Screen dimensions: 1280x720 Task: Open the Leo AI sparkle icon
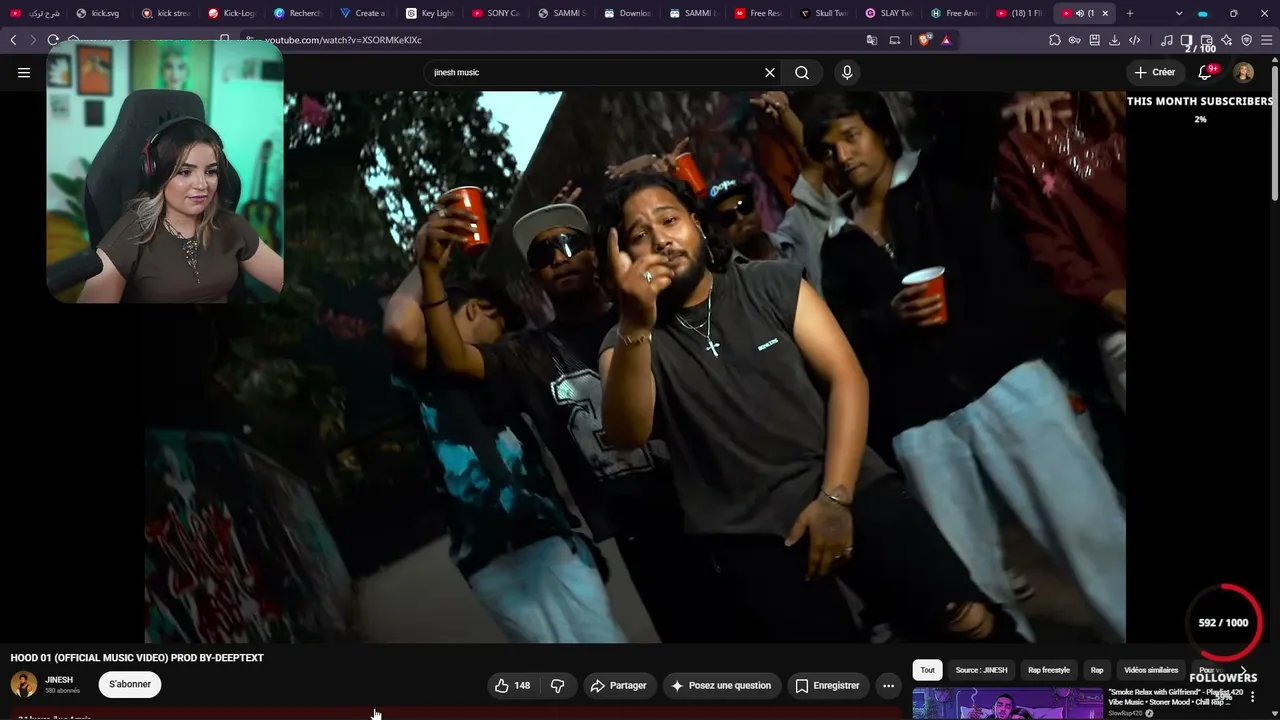1227,40
